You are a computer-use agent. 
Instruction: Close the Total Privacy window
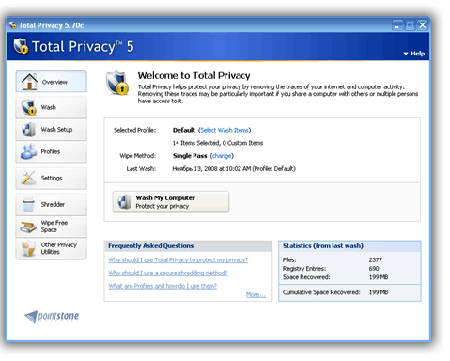pyautogui.click(x=422, y=25)
